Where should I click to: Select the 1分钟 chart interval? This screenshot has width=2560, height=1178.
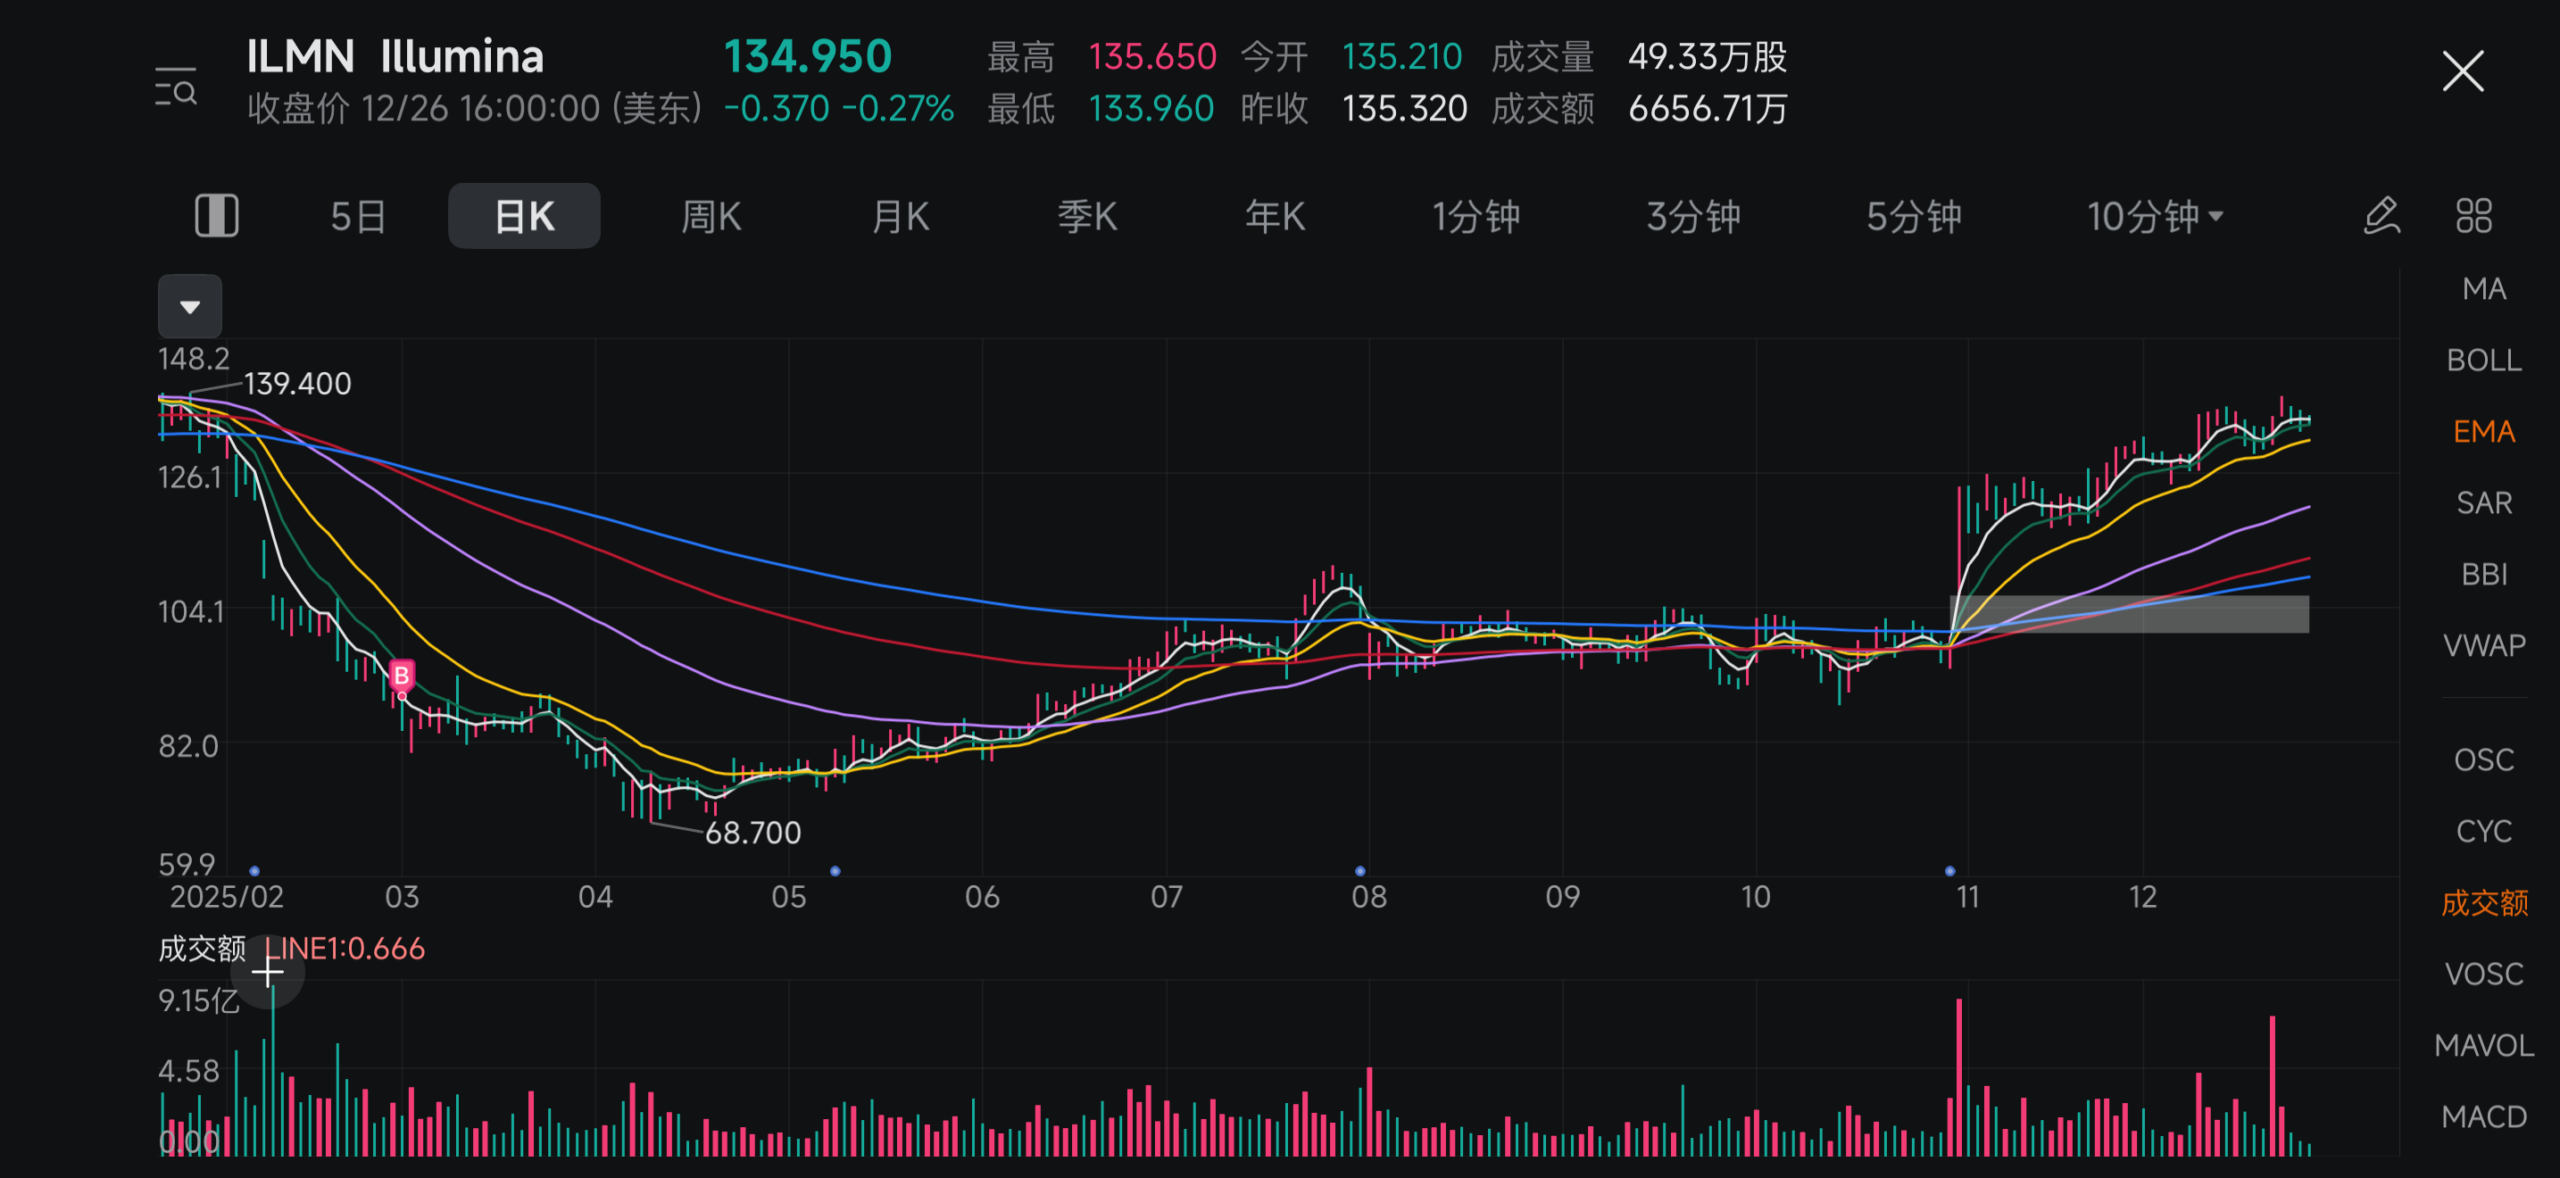pyautogui.click(x=1476, y=216)
